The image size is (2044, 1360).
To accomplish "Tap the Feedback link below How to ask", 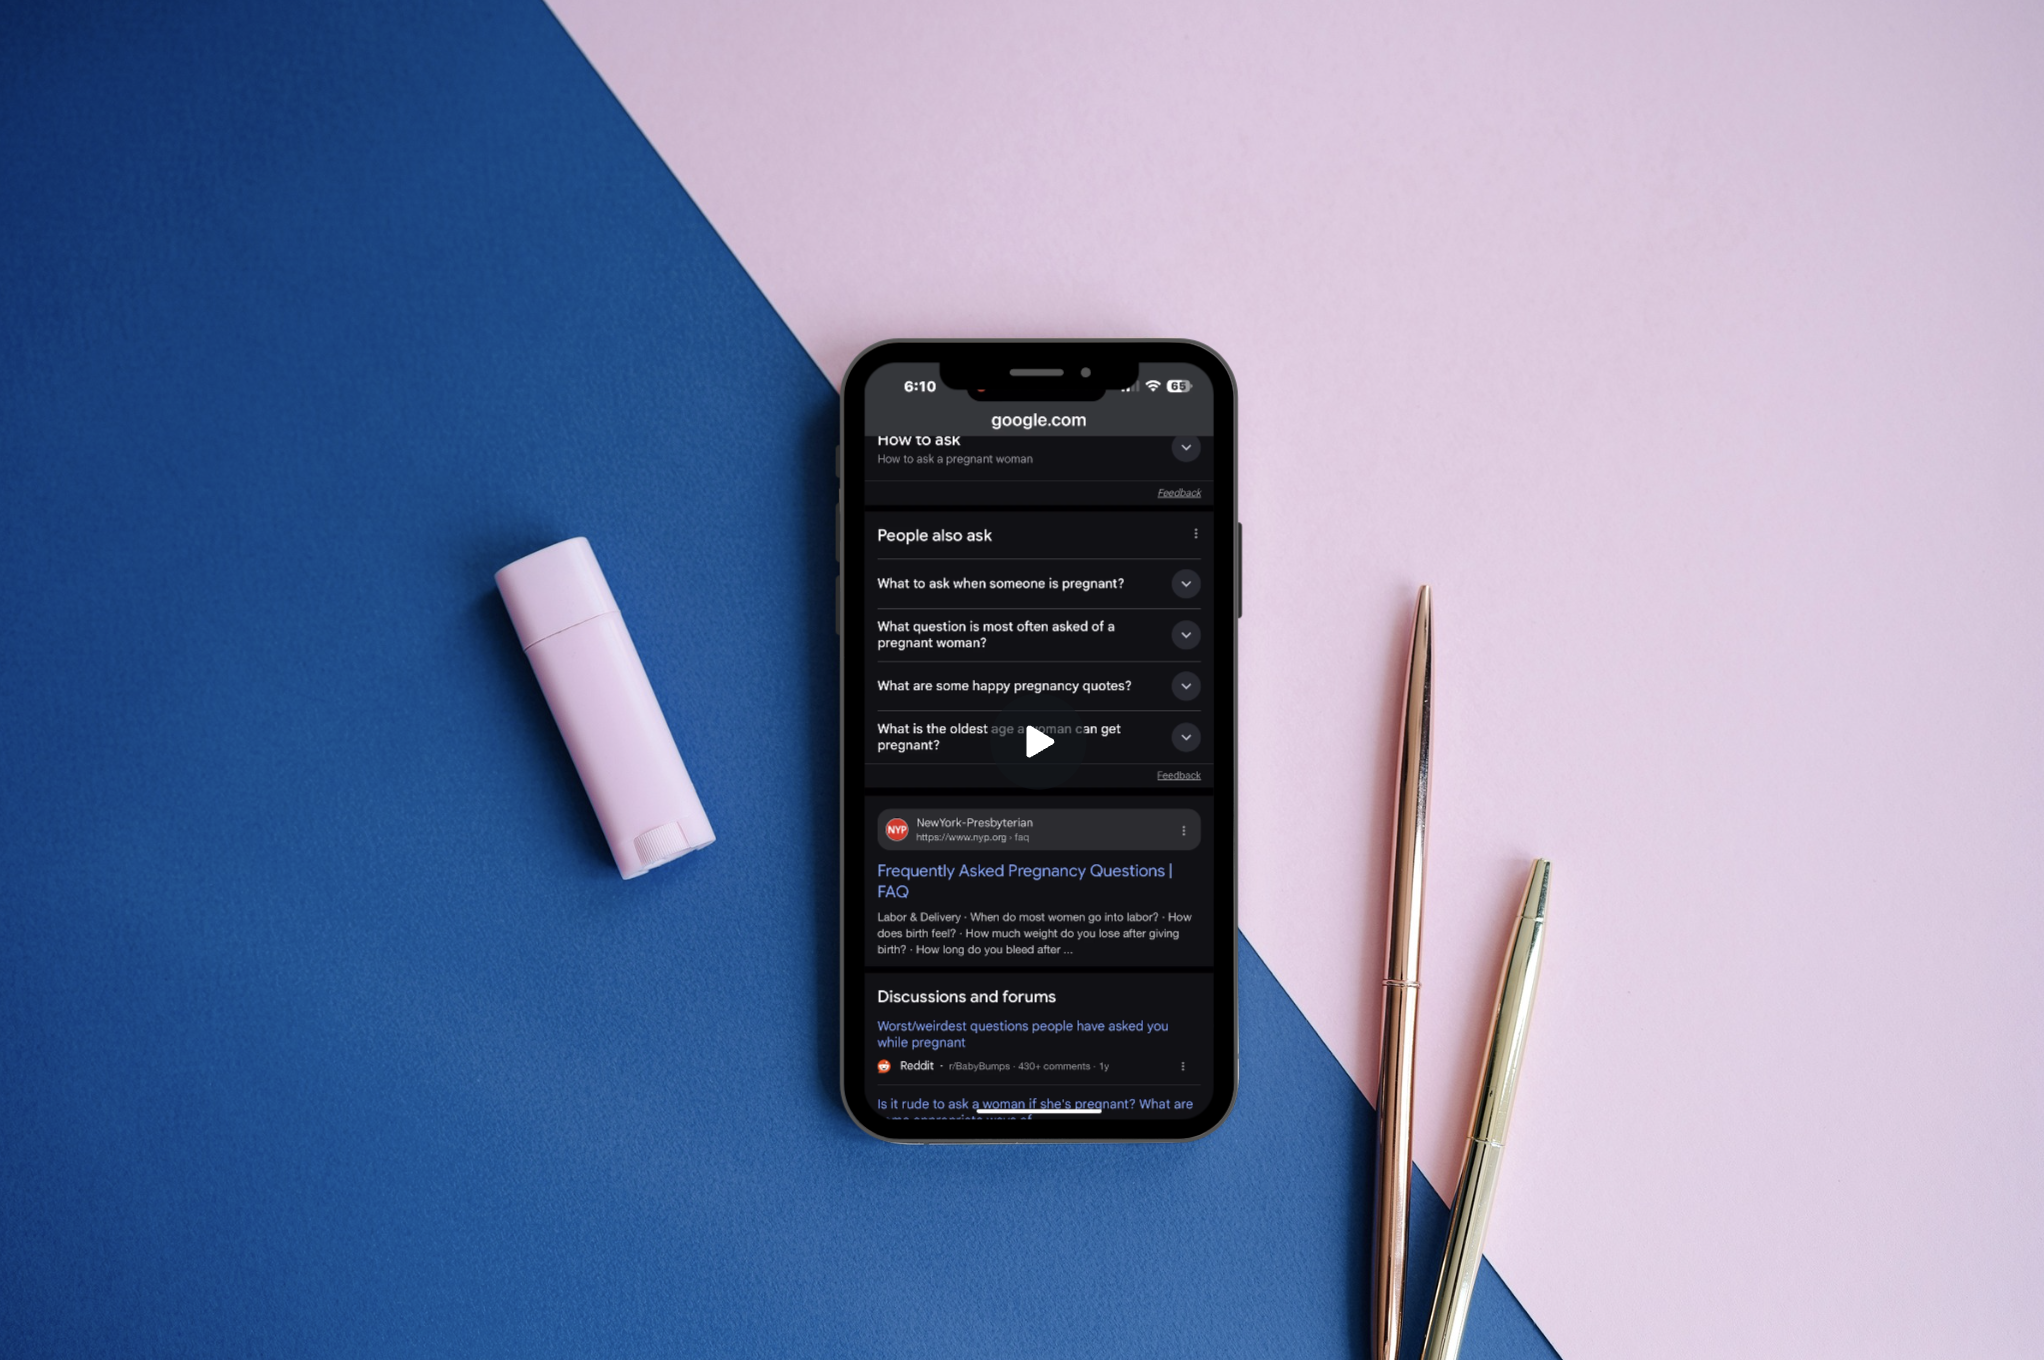I will coord(1179,492).
